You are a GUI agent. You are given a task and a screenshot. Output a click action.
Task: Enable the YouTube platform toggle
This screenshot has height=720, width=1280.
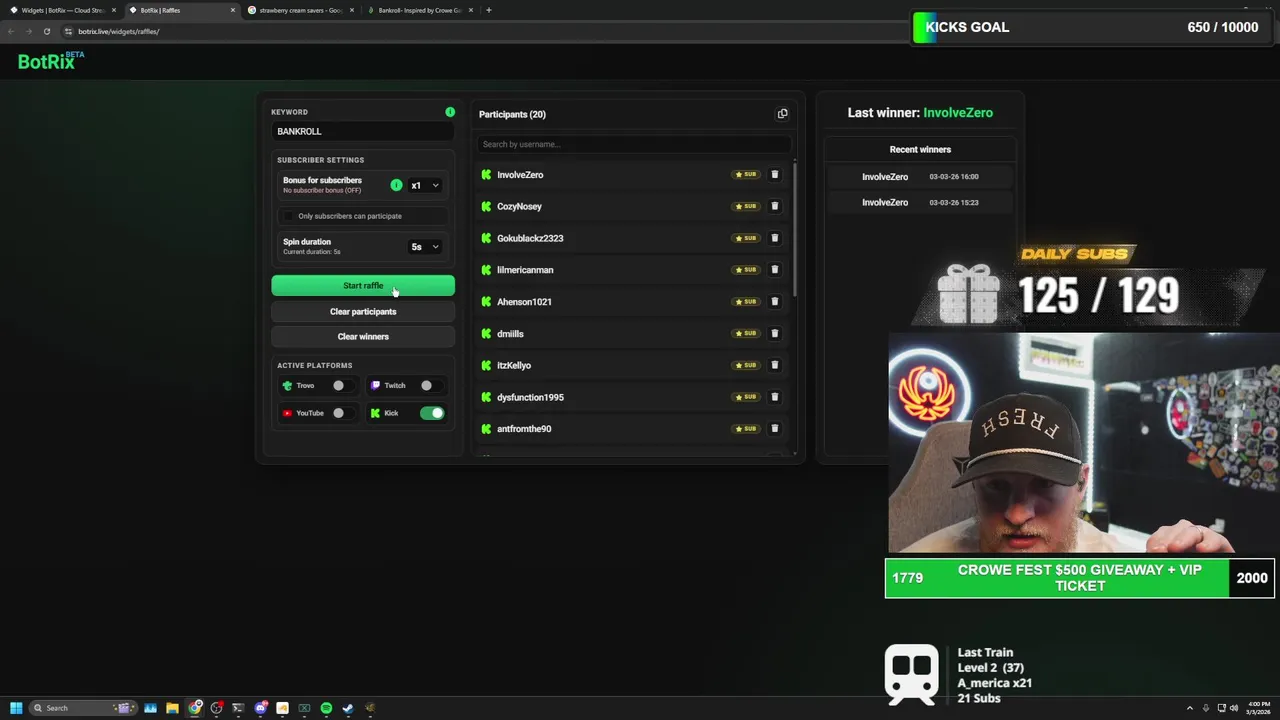pos(342,413)
